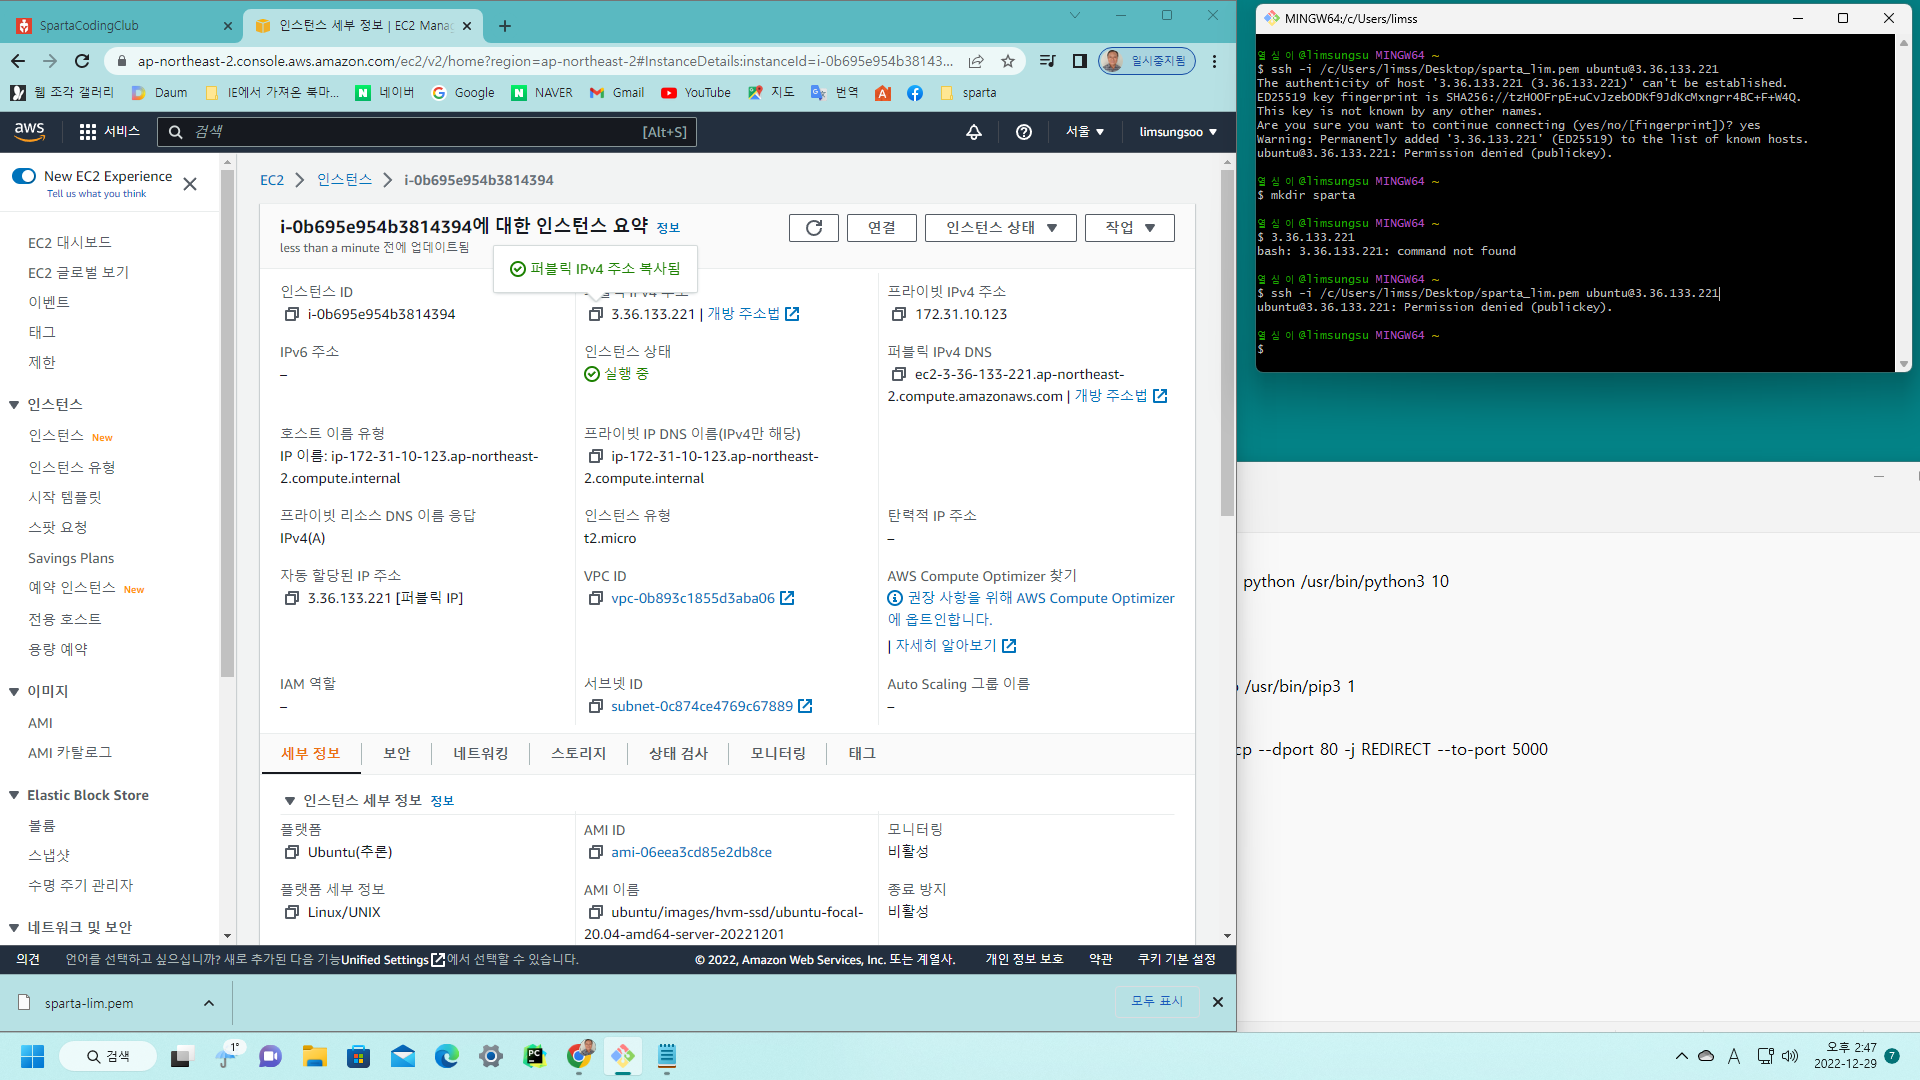Open the Seoul region selector
Screen dimensions: 1920x1080
pyautogui.click(x=1085, y=132)
